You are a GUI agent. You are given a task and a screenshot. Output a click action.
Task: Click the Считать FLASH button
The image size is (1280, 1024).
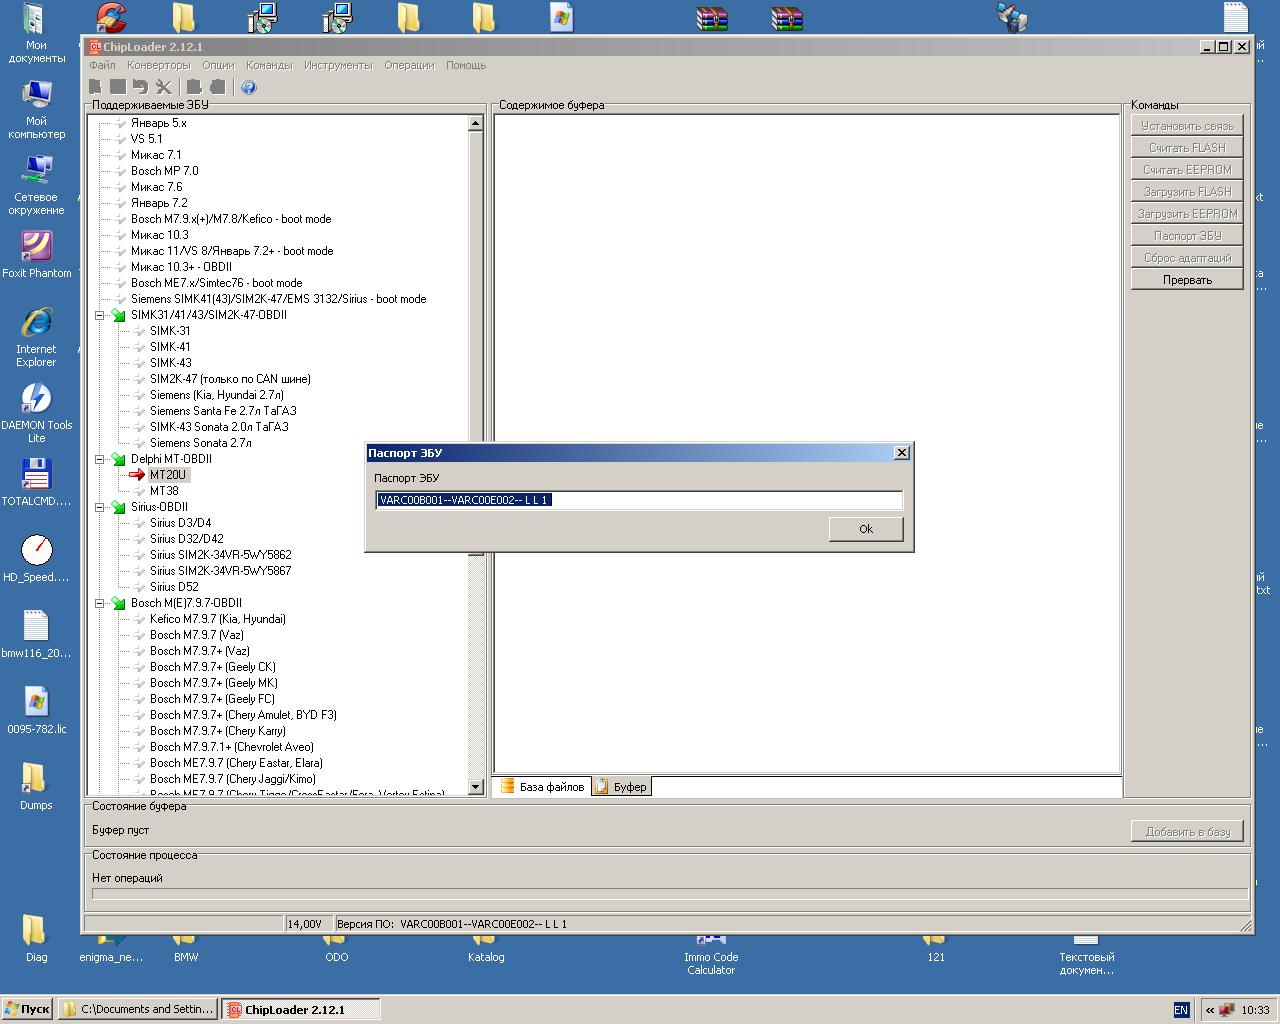click(1187, 148)
